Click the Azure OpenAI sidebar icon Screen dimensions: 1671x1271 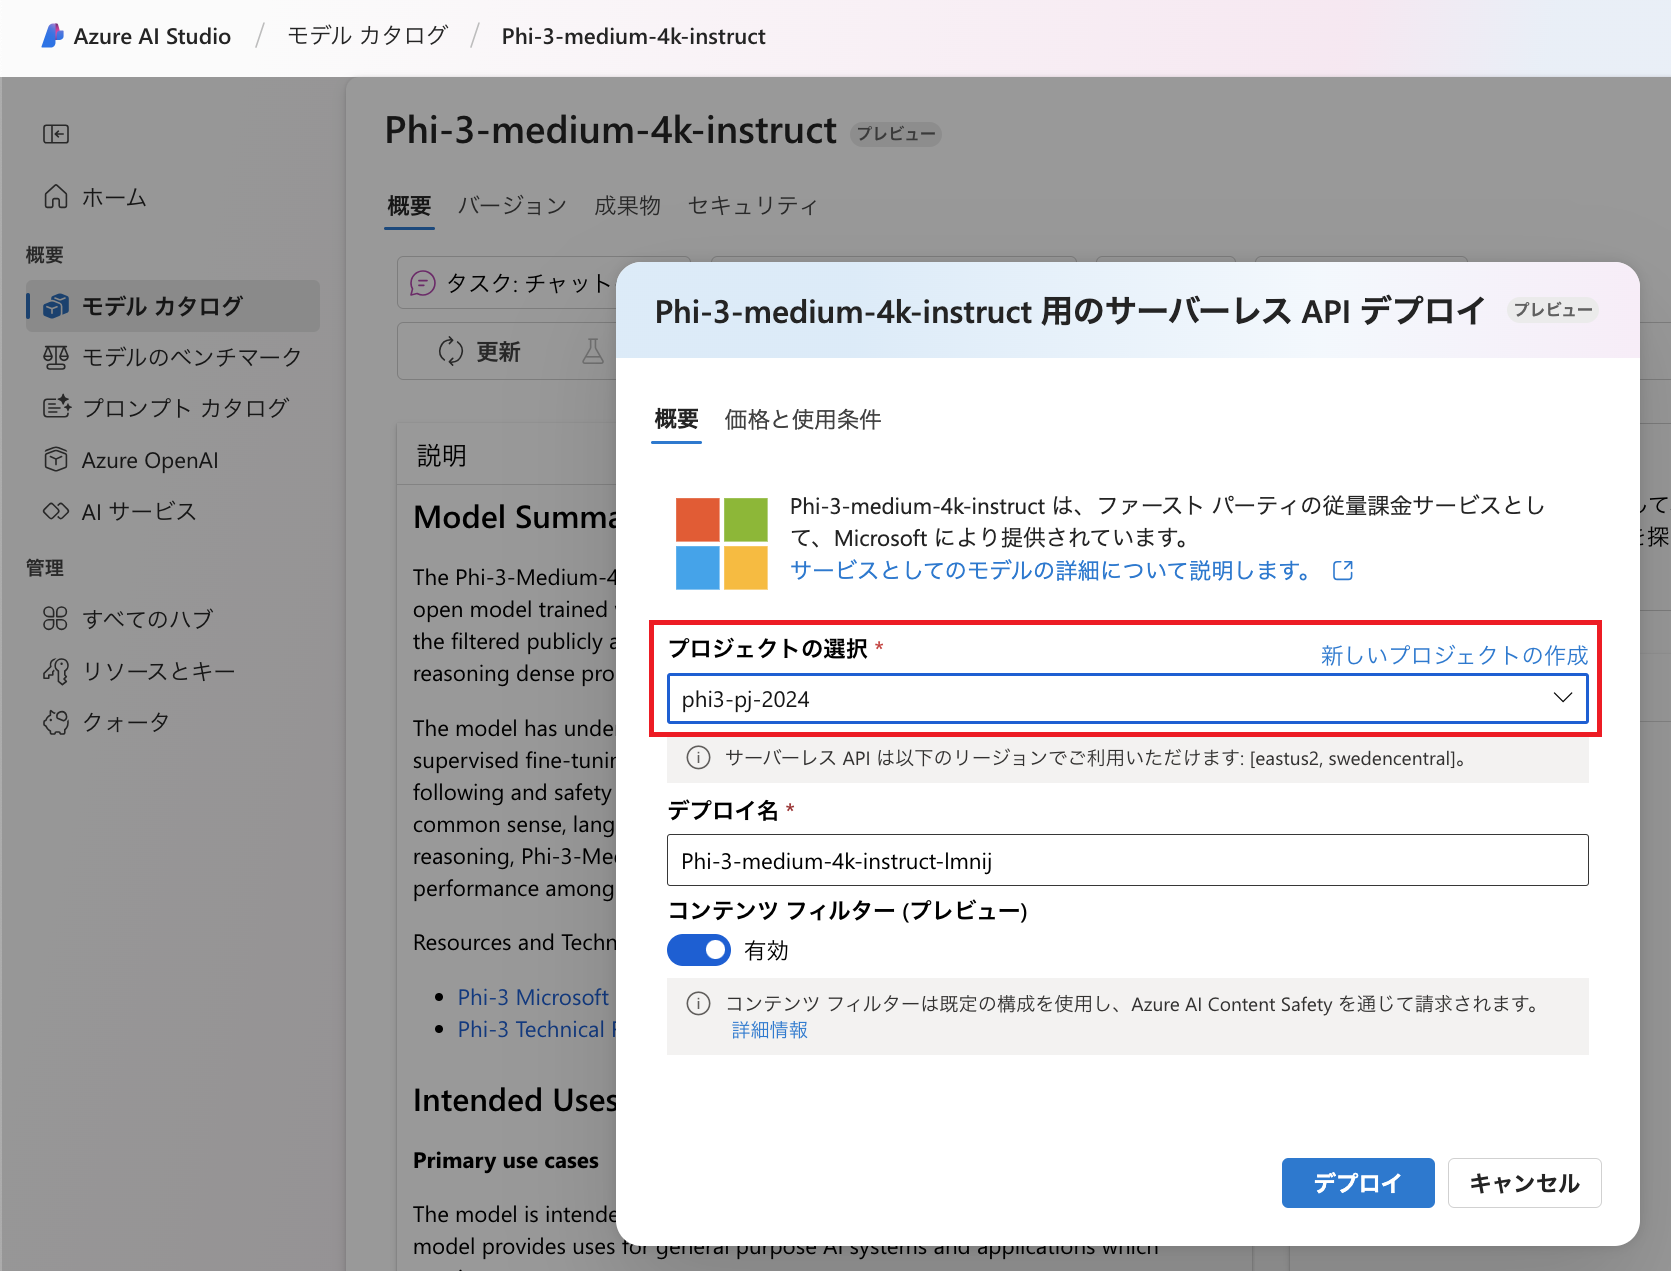pos(56,459)
